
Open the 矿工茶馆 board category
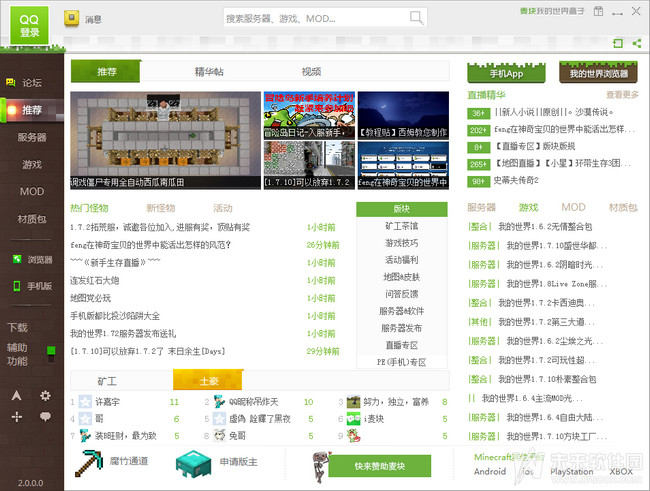401,226
